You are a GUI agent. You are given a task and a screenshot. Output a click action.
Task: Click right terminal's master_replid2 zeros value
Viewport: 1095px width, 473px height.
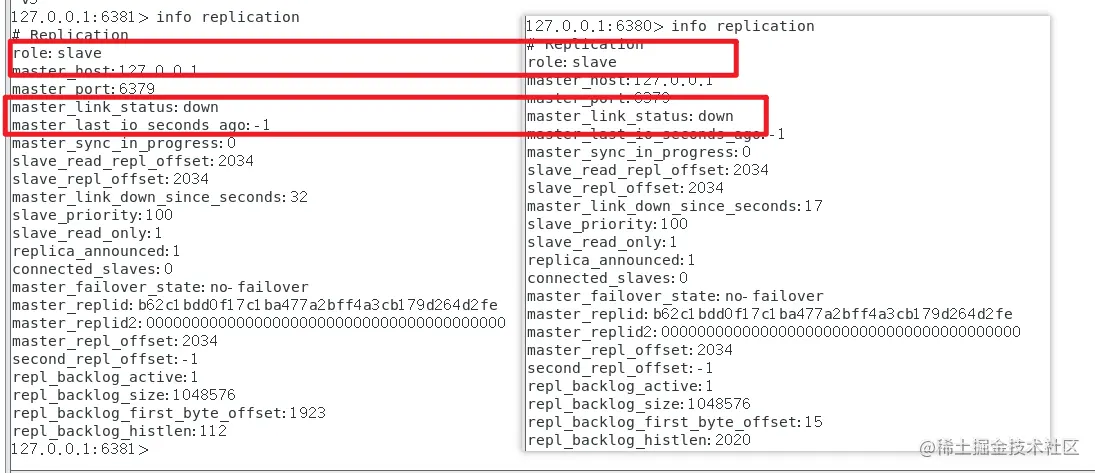point(841,332)
